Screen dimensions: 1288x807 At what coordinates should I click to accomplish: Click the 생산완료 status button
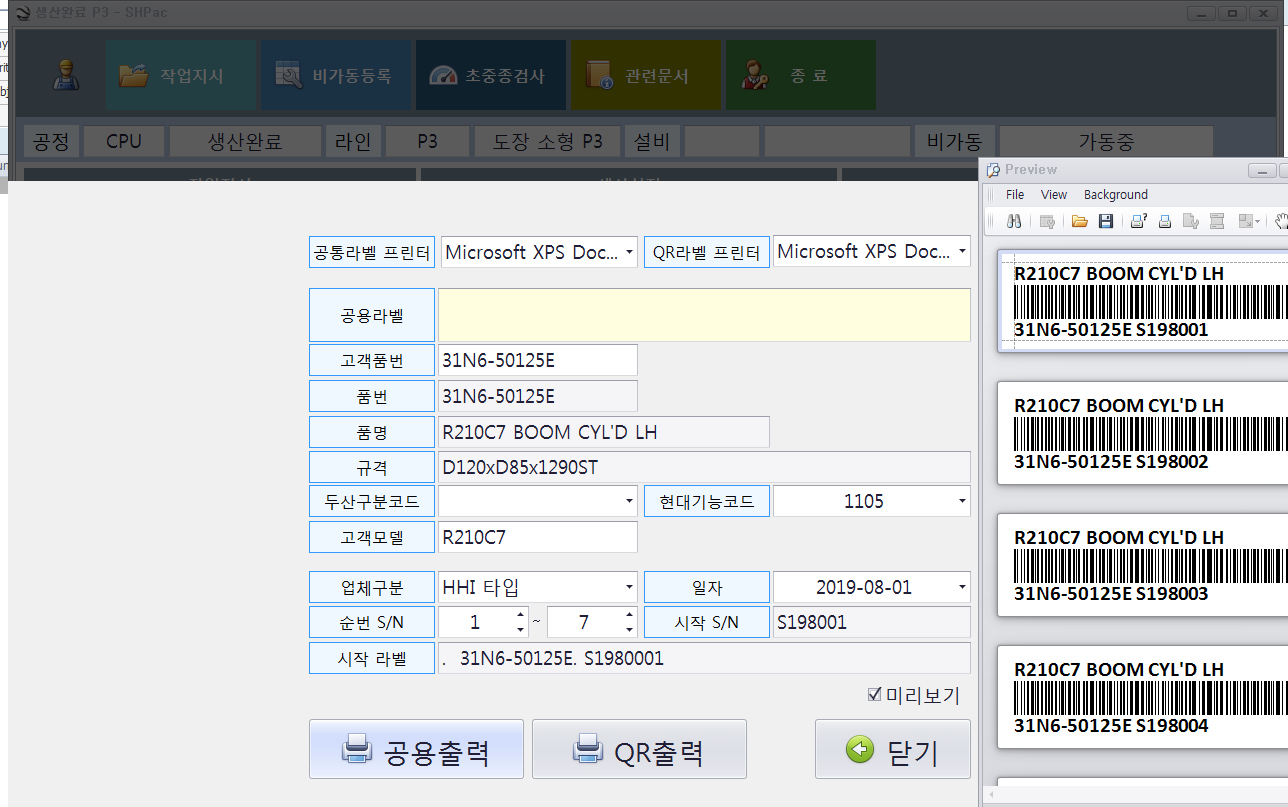coord(245,142)
